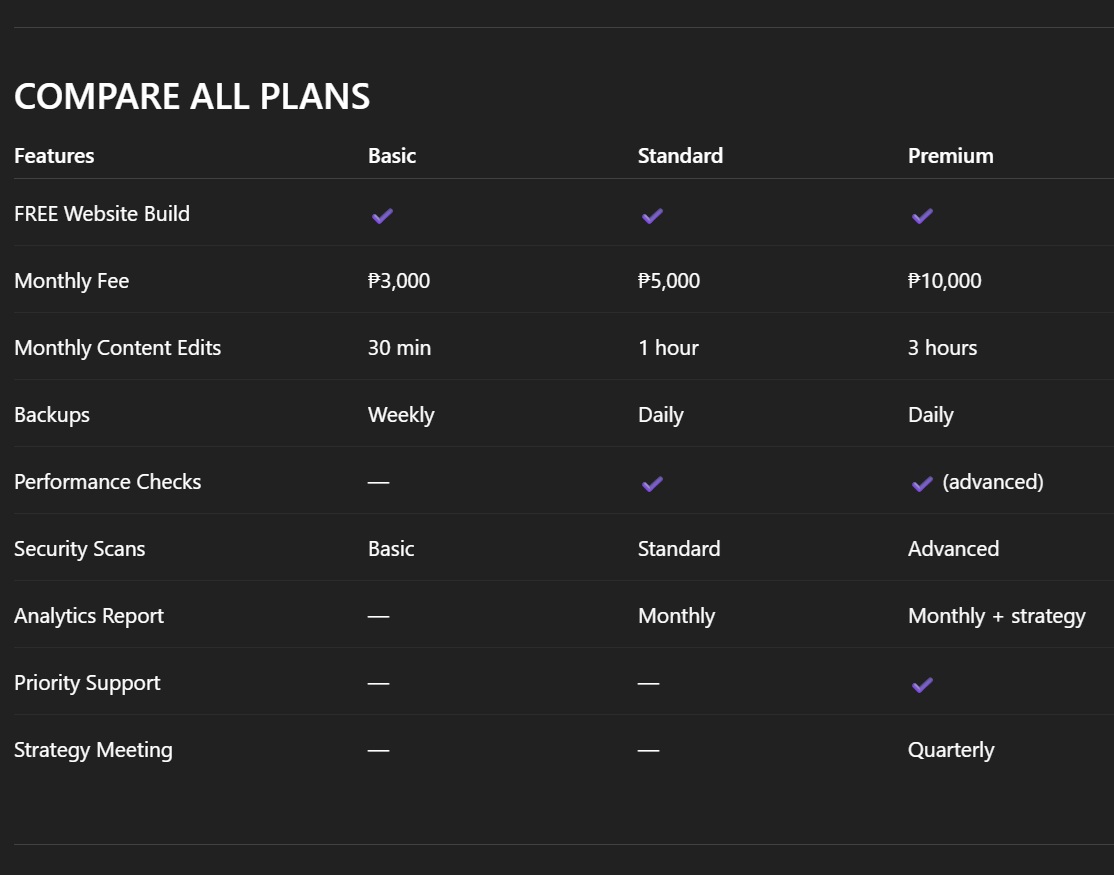Screen dimensions: 1114x875
Task: Click the Monthly + strategy analytics cell
Action: 996,616
